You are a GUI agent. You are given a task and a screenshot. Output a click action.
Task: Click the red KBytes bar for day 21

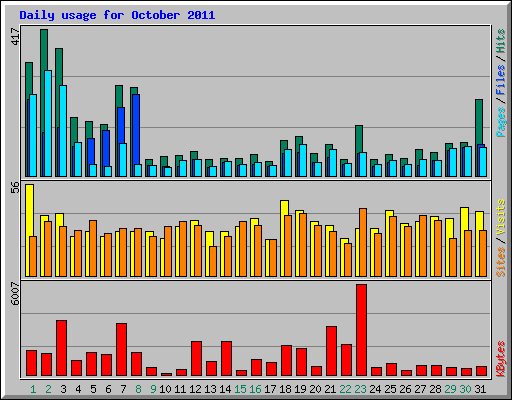[331, 351]
